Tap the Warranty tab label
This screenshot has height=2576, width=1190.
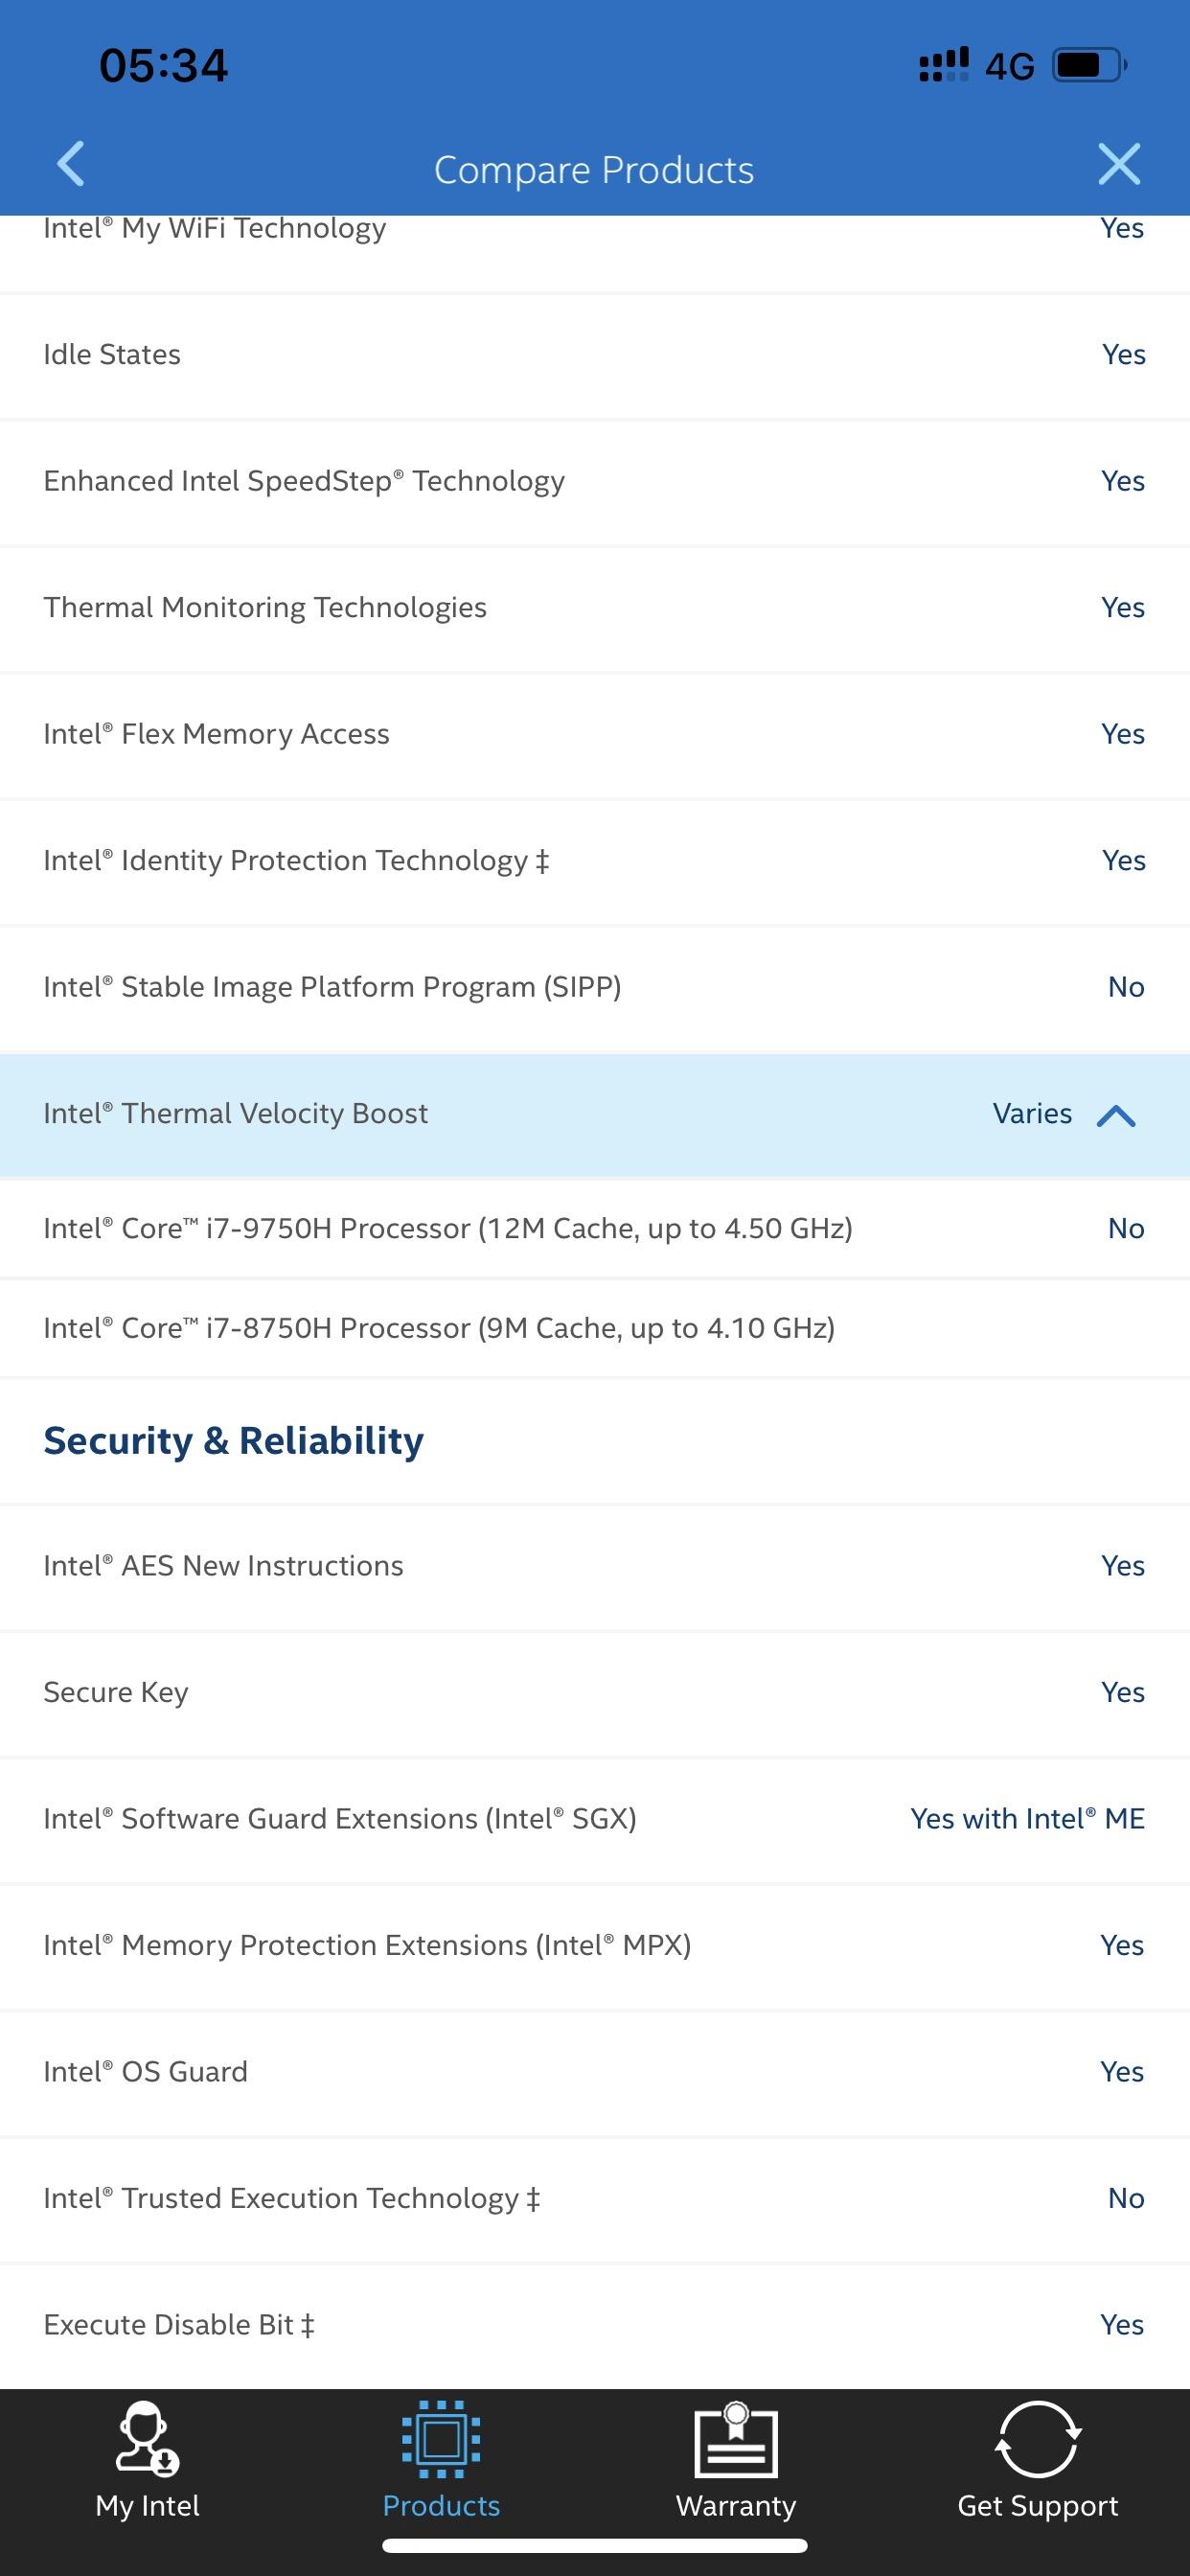pos(736,2506)
